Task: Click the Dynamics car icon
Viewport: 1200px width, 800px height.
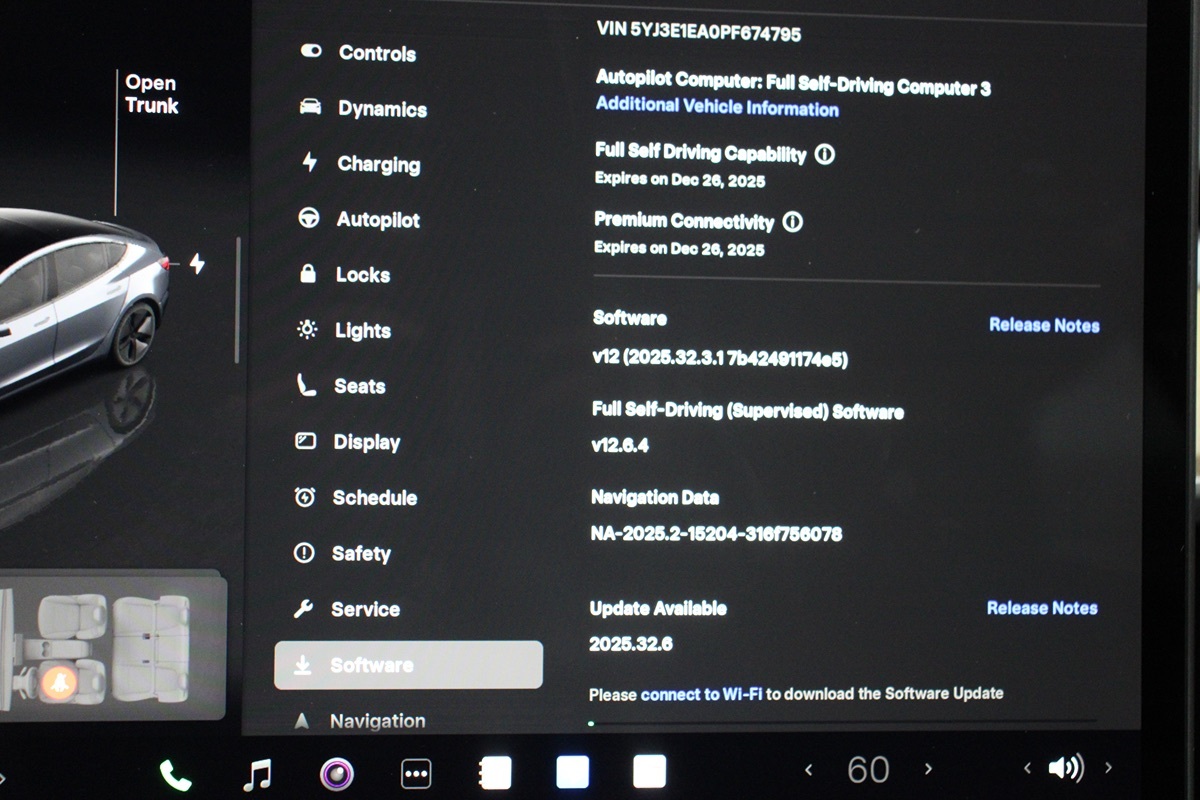Action: (310, 106)
